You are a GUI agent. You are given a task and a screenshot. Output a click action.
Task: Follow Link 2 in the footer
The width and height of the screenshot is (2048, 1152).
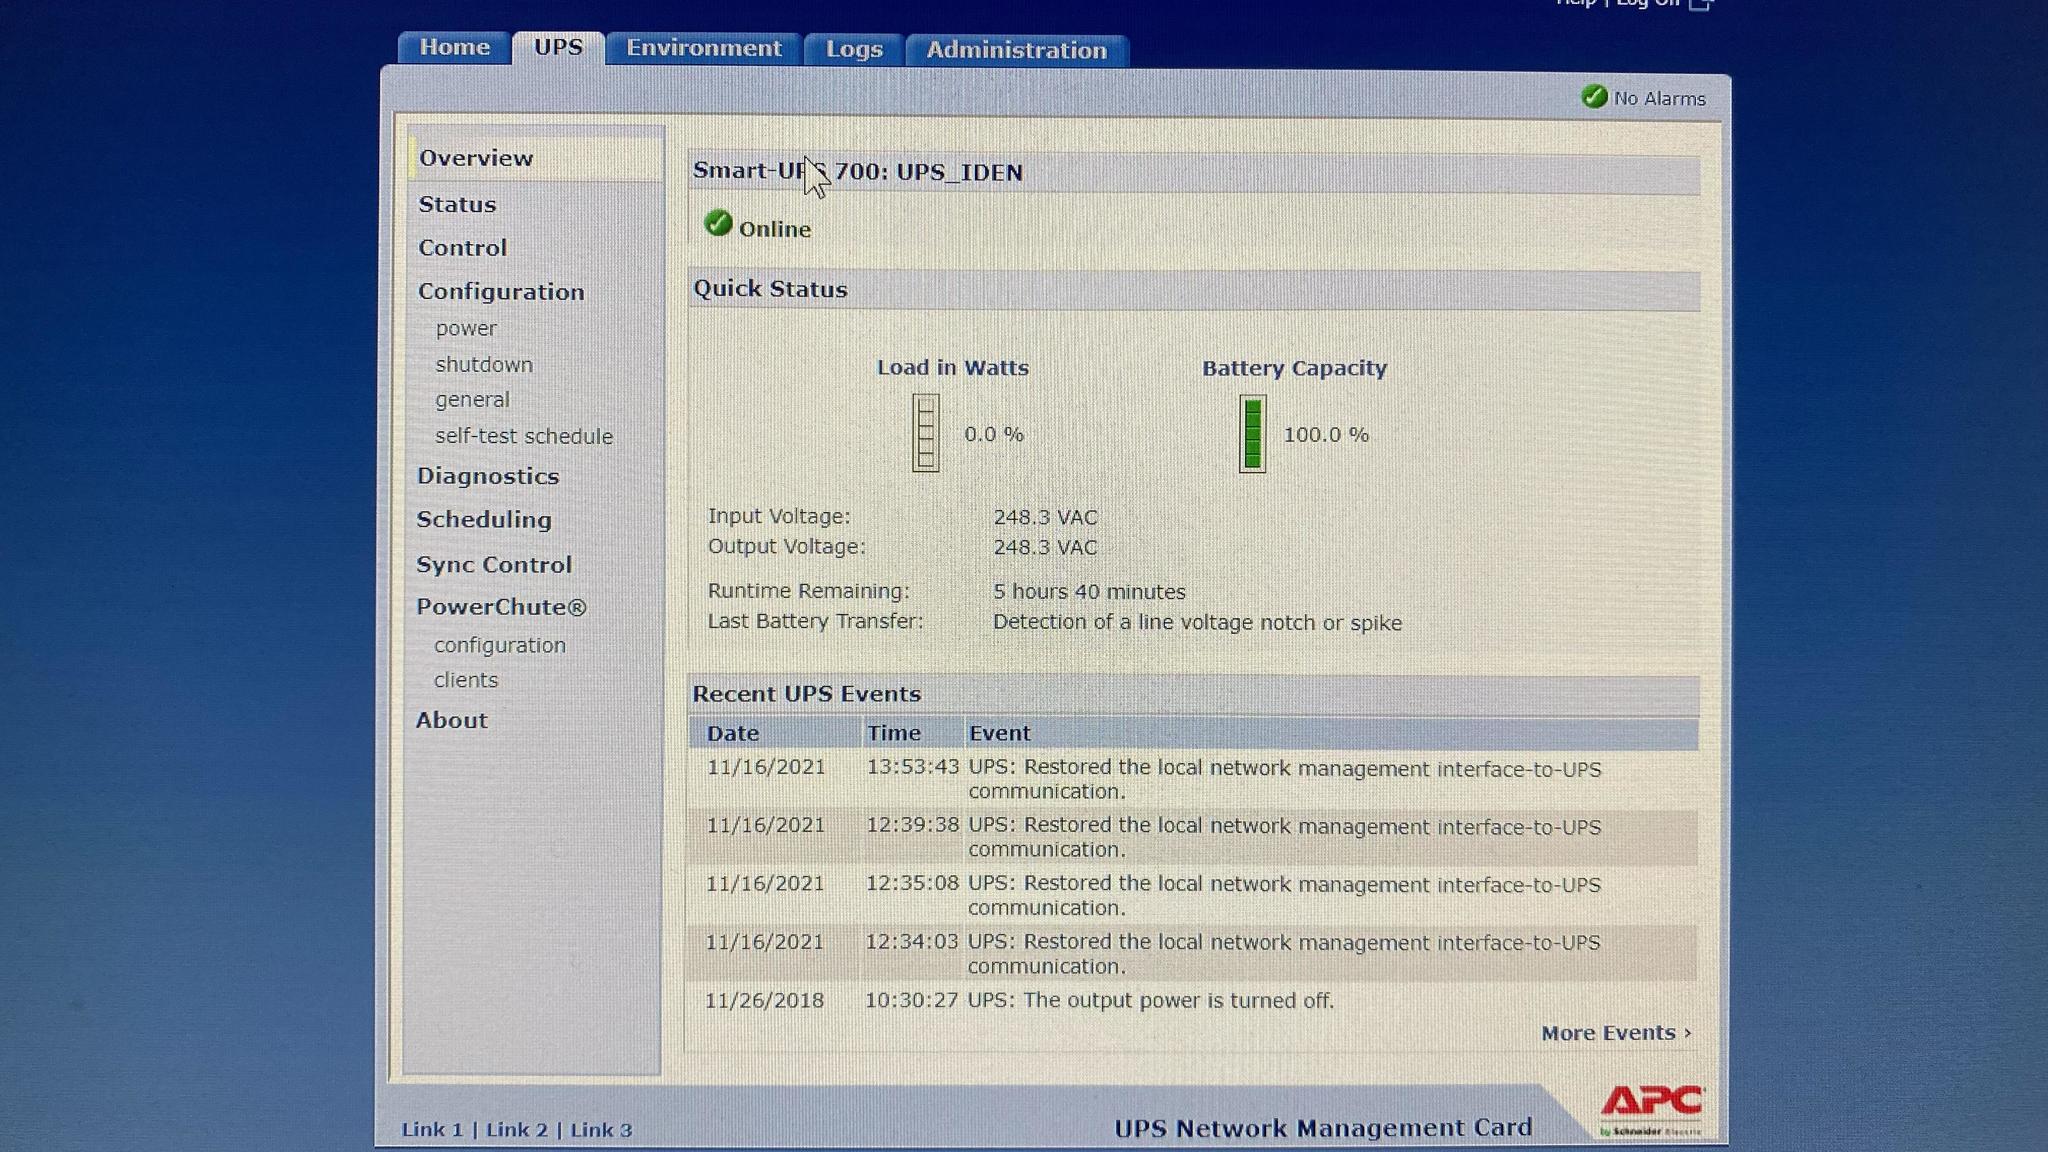click(517, 1130)
